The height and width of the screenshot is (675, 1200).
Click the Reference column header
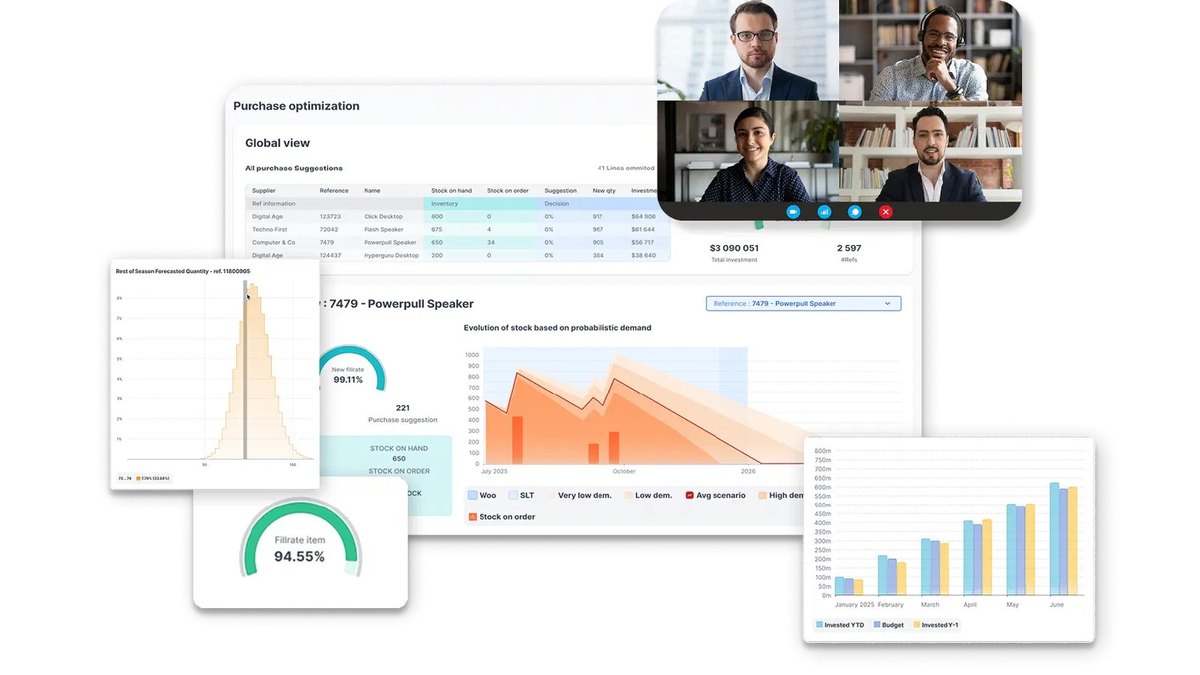pos(334,190)
